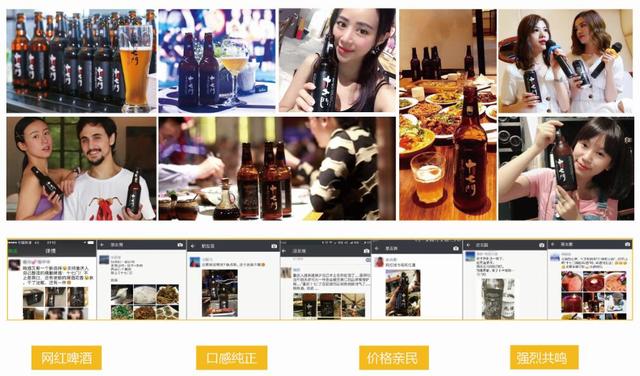Open the red avatar of the bottle-in-hand post

pyautogui.click(x=380, y=261)
